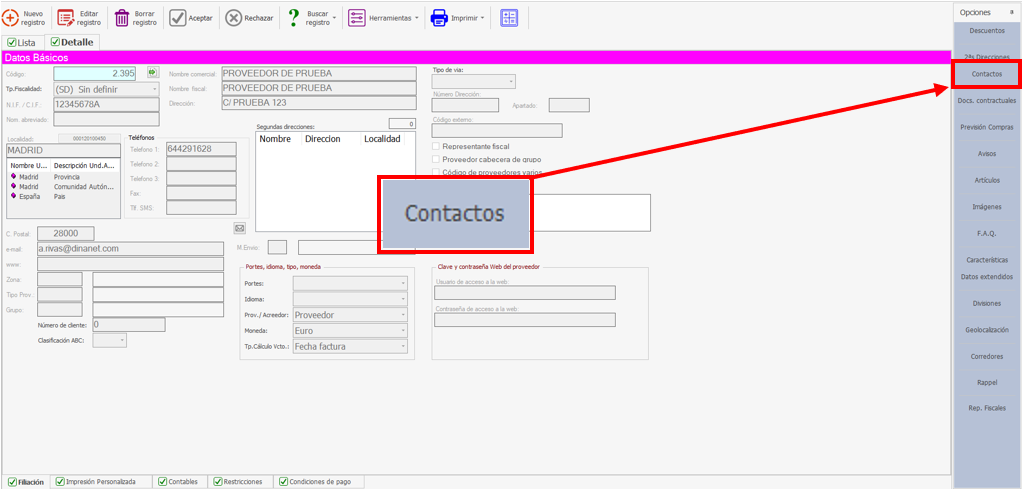The width and height of the screenshot is (1022, 489).
Task: Tick the Código de proveedores varios checkbox
Action: (x=436, y=172)
